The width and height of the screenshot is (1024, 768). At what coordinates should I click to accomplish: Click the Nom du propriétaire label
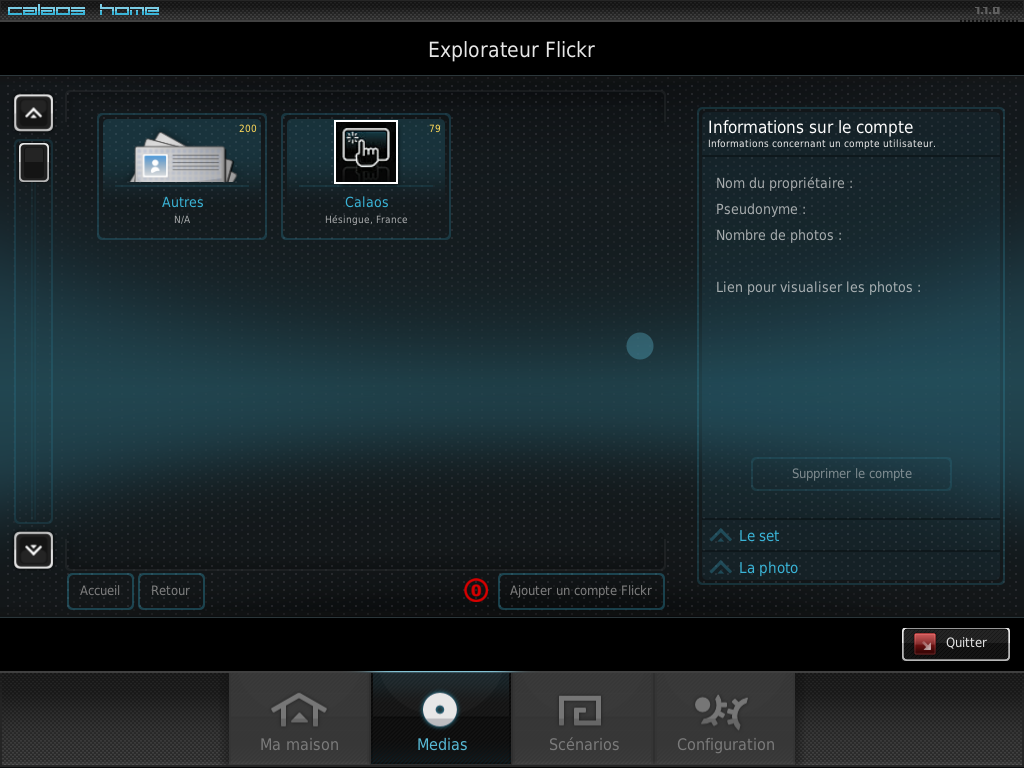pyautogui.click(x=784, y=184)
